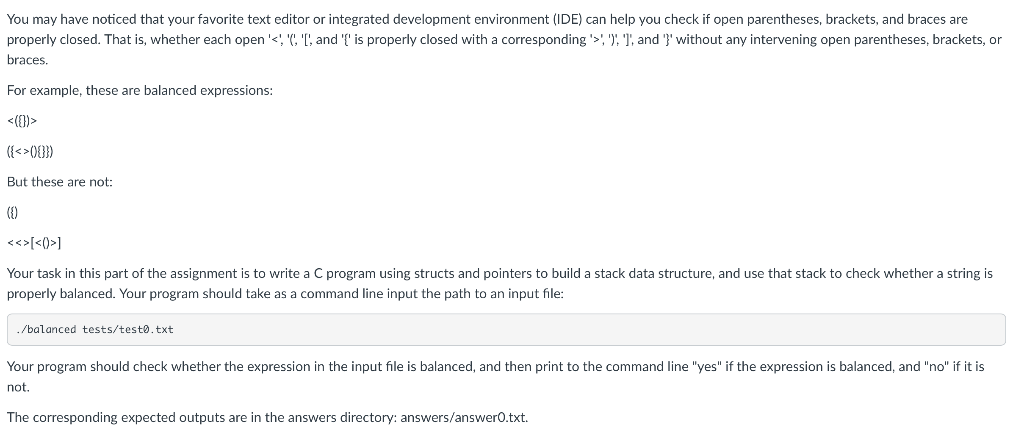Click the standalone word 'braces.'
The image size is (1024, 444).
pos(27,59)
